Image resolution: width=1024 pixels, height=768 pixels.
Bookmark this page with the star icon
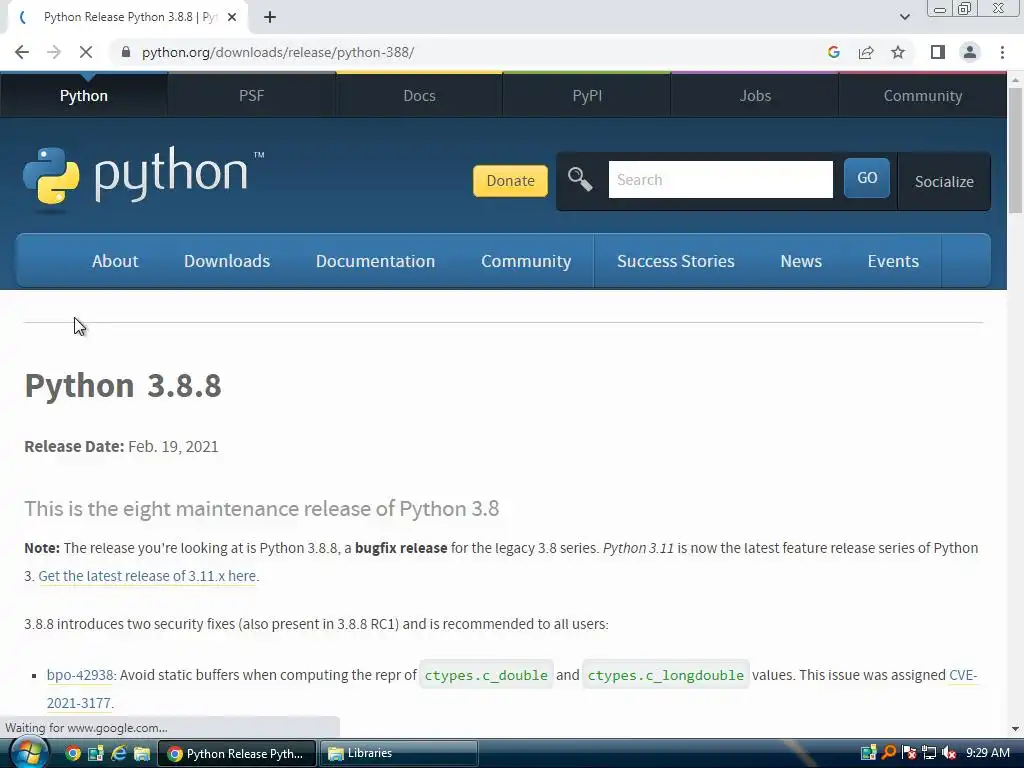(898, 52)
